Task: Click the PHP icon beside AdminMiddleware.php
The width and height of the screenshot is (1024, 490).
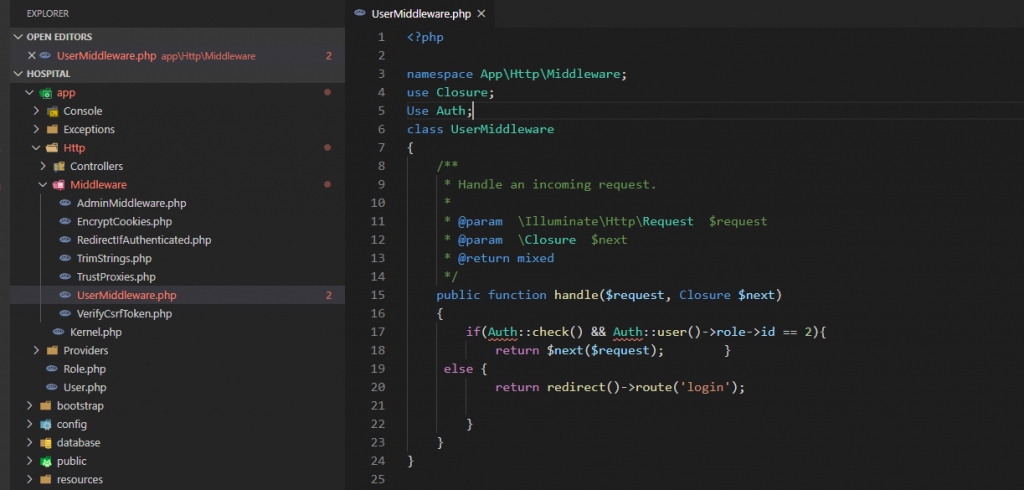Action: pyautogui.click(x=65, y=203)
